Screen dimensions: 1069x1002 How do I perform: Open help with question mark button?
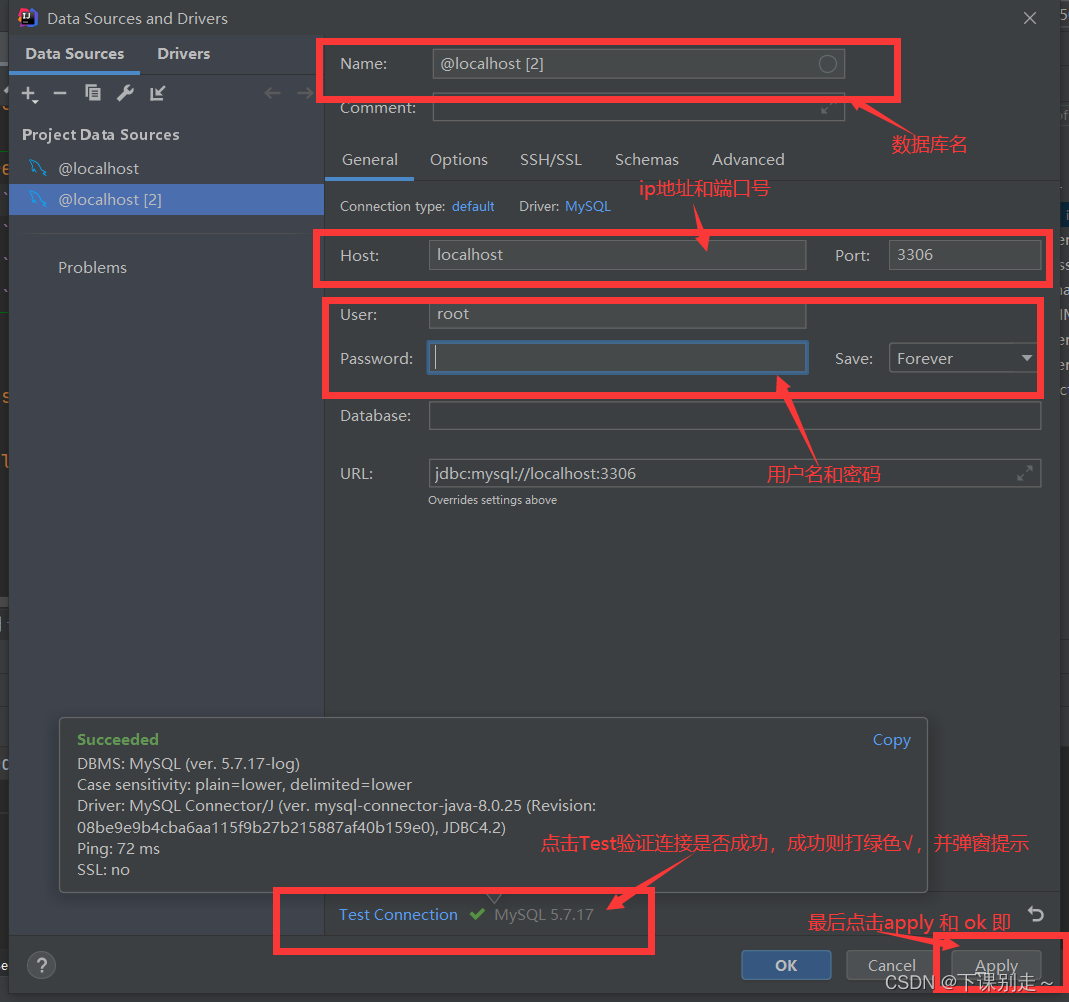click(42, 965)
